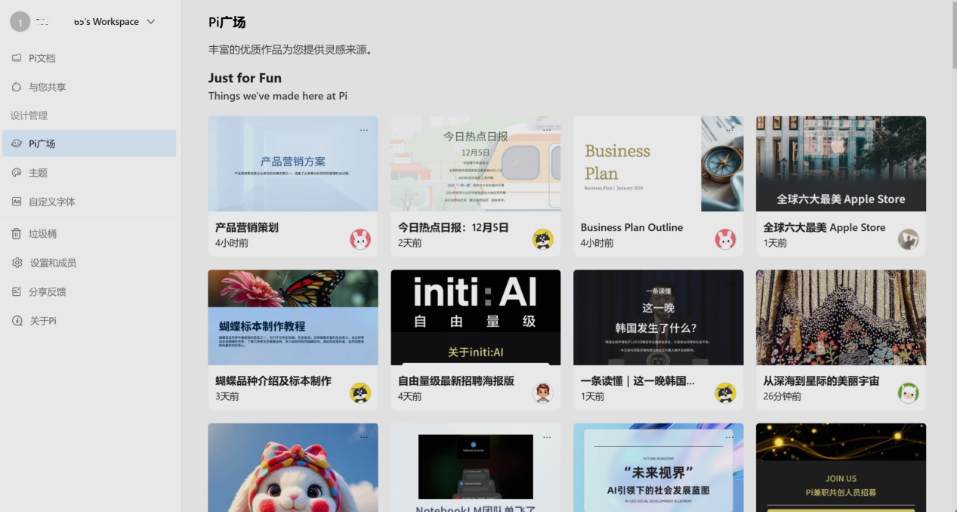Click author avatar on 一条读懂 card

725,393
